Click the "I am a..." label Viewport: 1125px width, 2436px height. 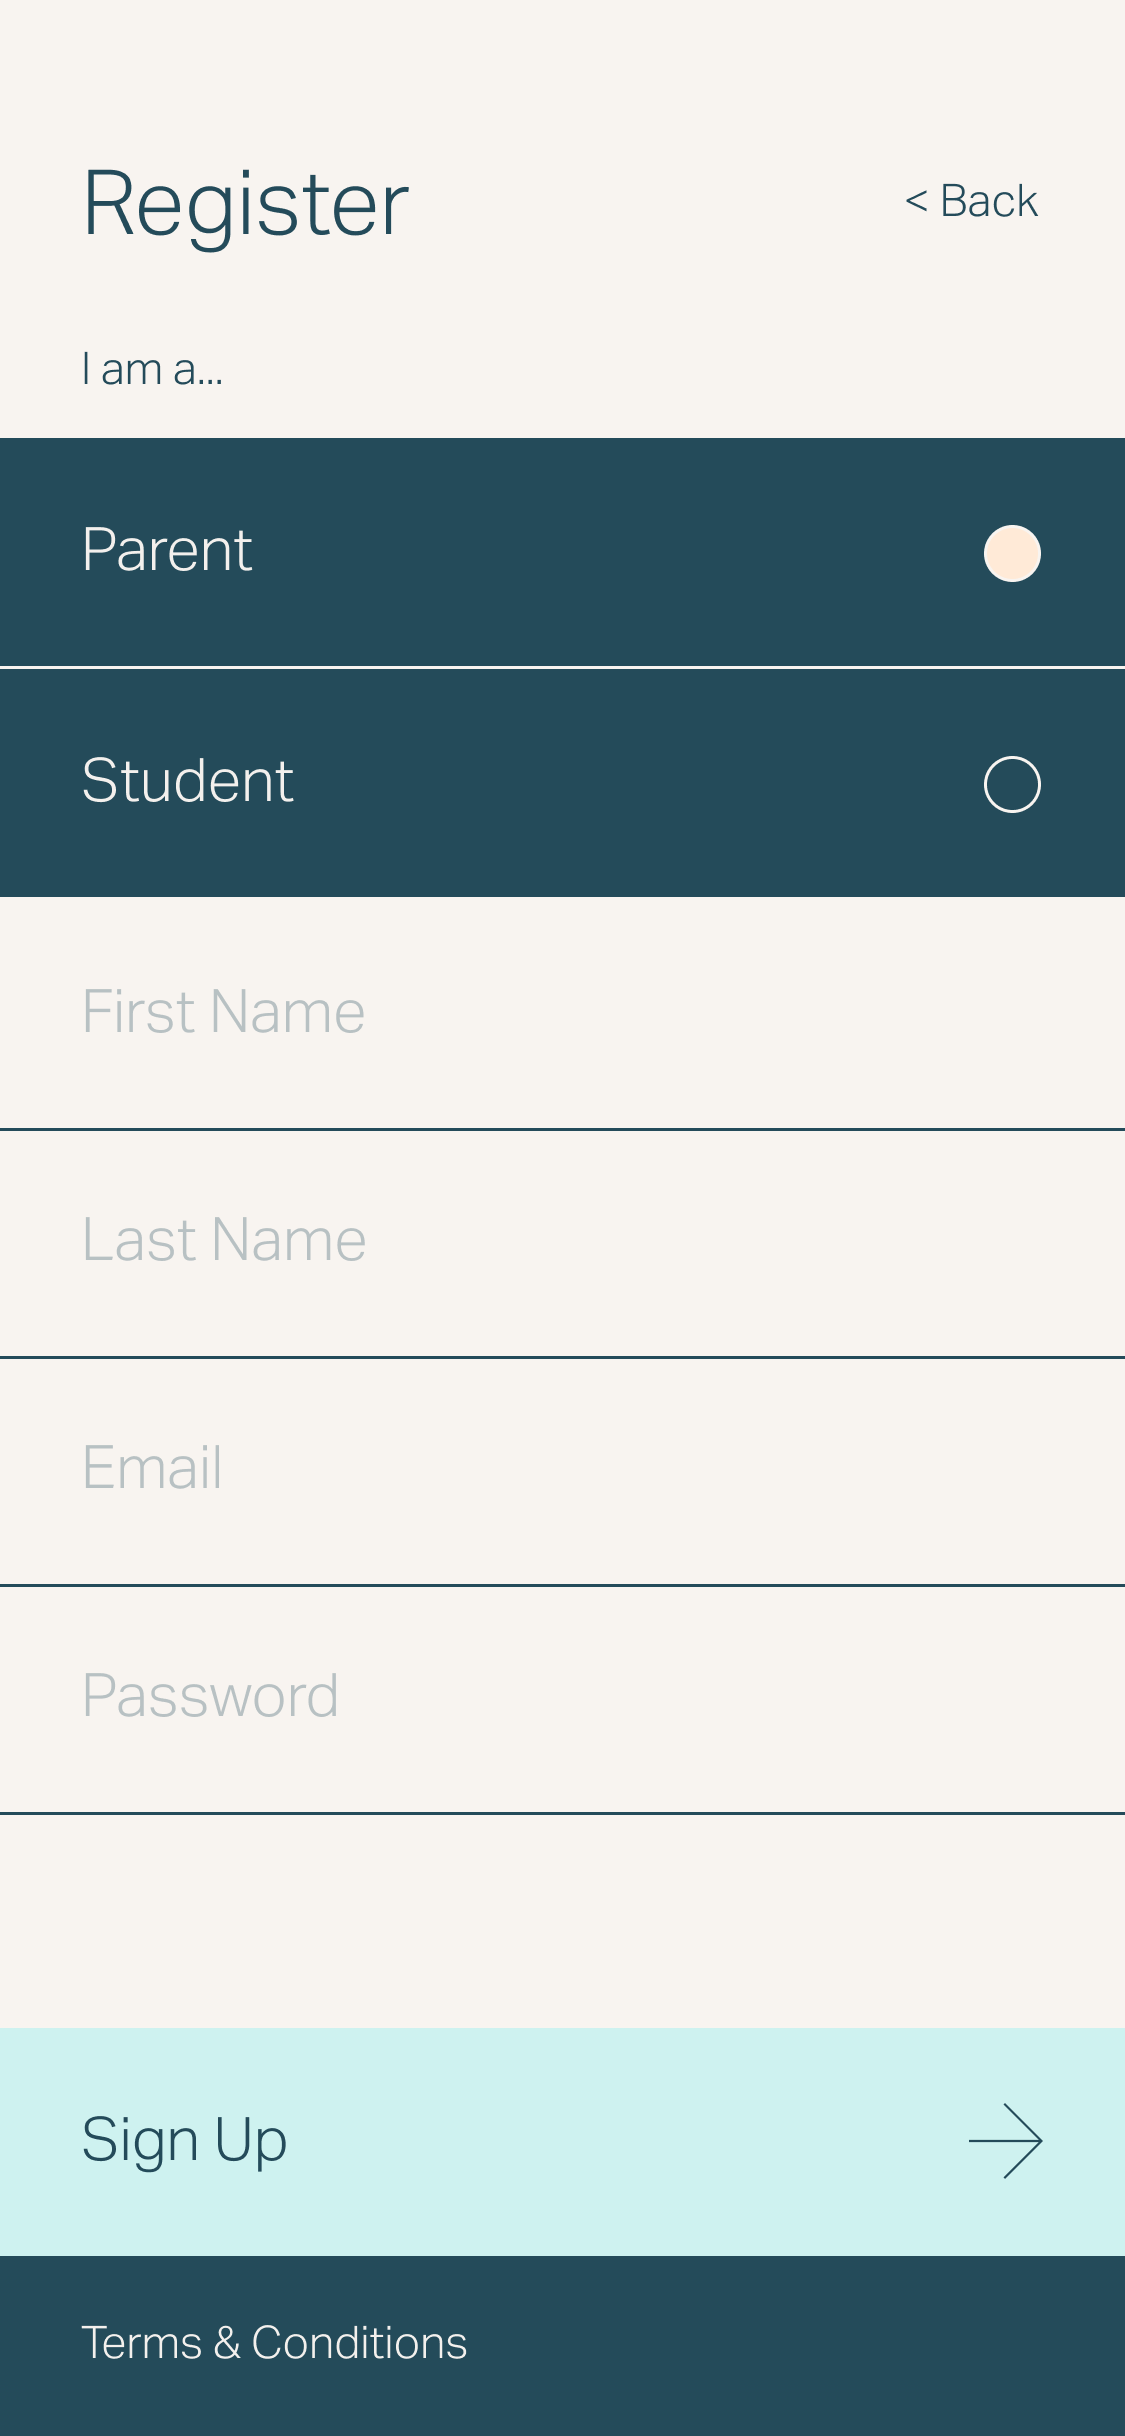click(x=152, y=370)
